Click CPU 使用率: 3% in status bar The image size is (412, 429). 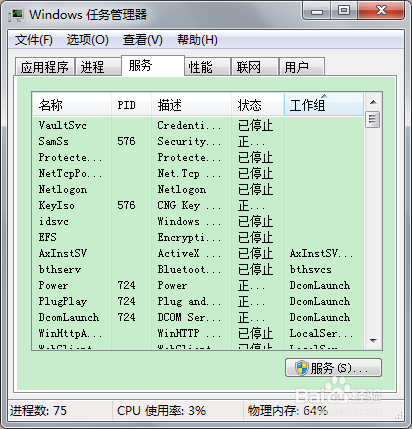161,411
